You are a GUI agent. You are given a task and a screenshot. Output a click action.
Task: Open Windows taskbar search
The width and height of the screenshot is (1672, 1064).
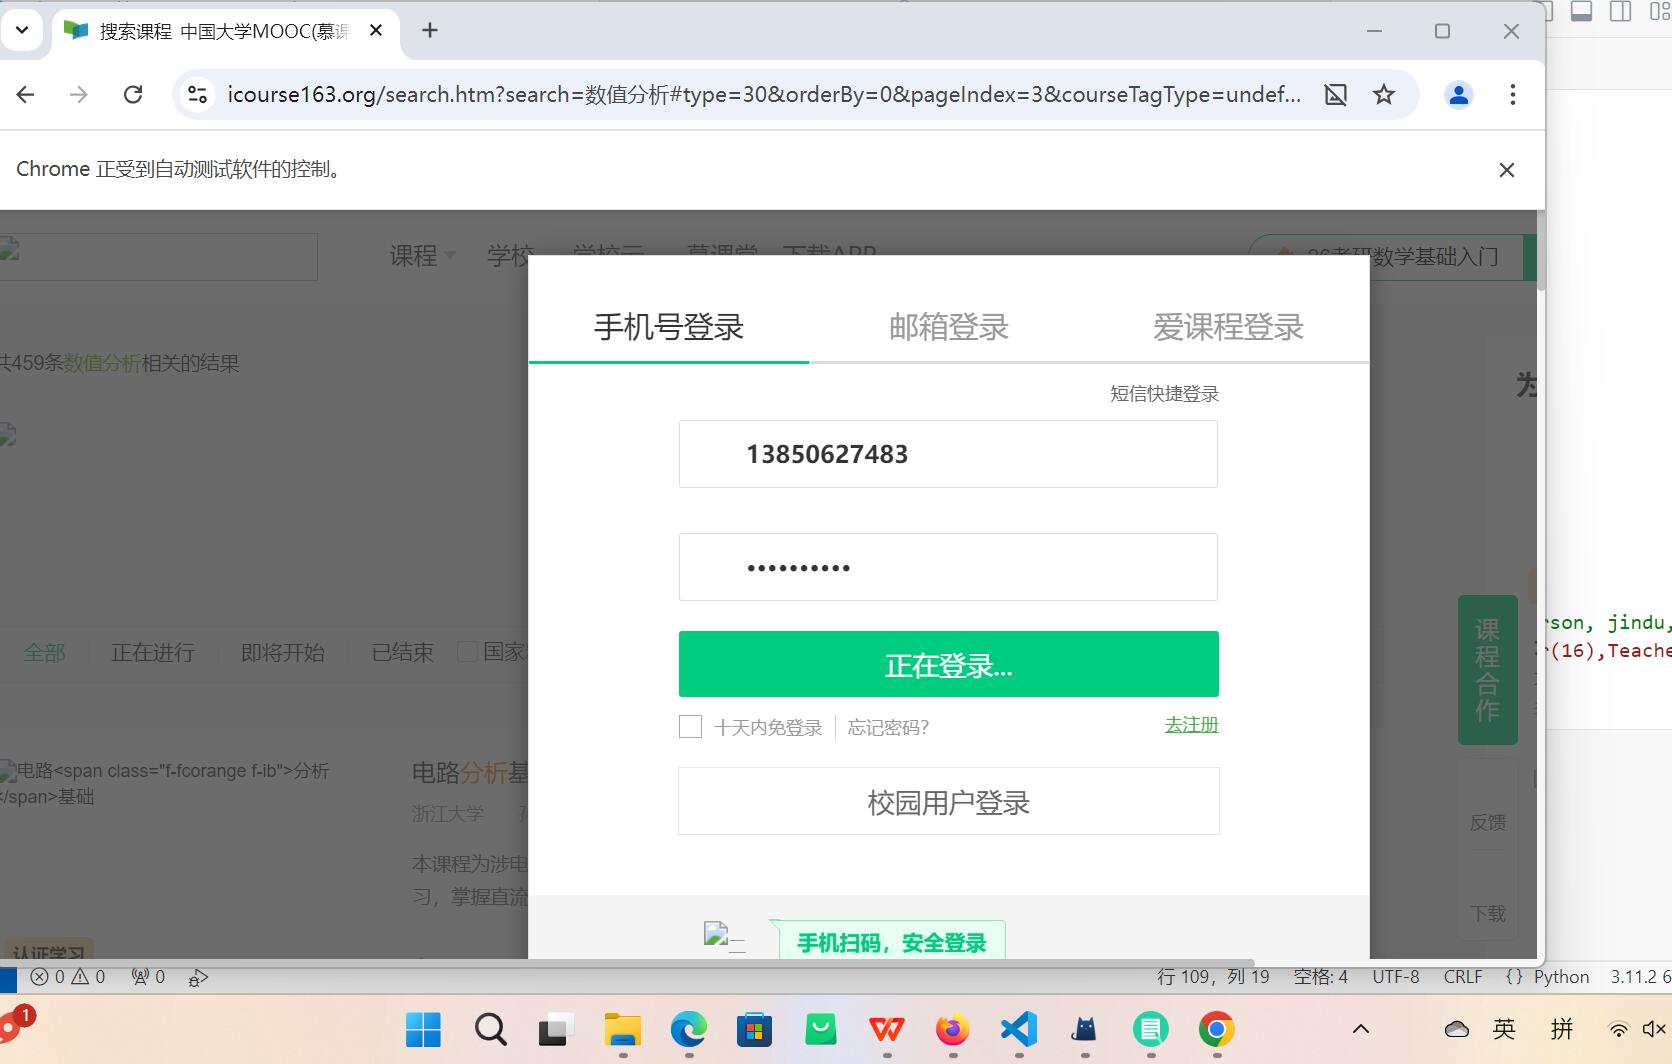tap(490, 1029)
